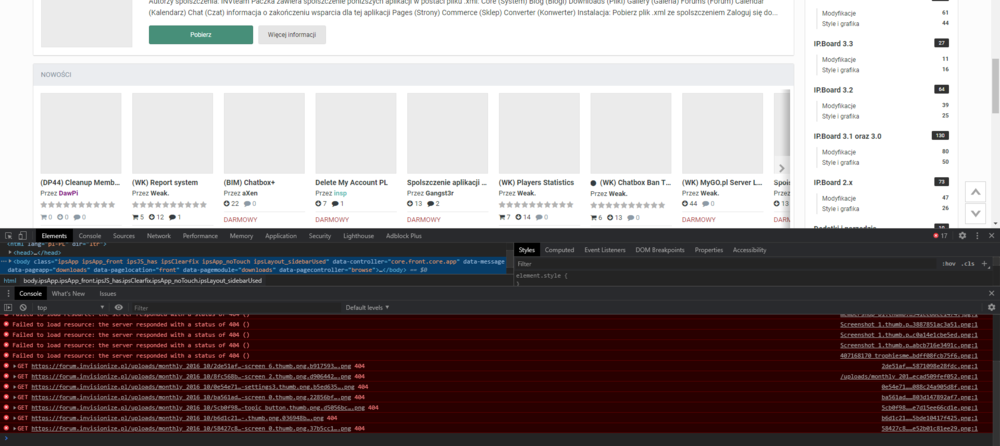1000x446 pixels.
Task: Open the Computed styles tab
Action: click(x=559, y=249)
